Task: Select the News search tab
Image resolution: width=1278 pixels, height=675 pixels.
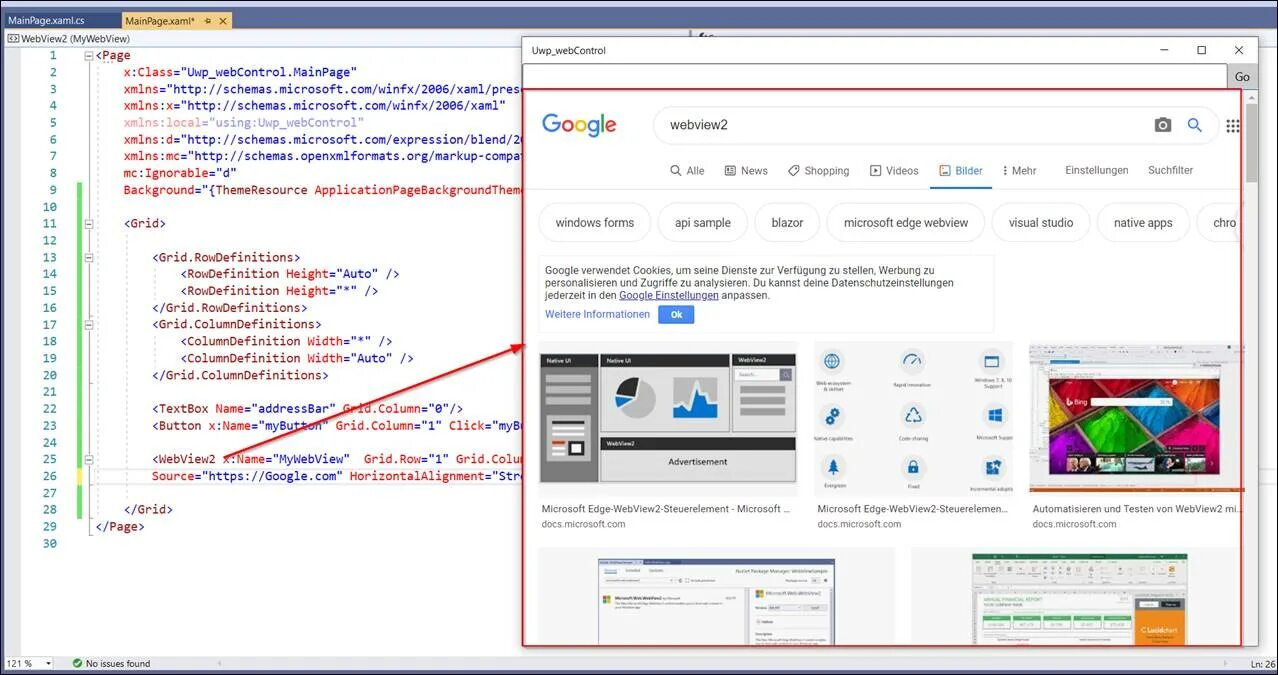Action: (x=746, y=171)
